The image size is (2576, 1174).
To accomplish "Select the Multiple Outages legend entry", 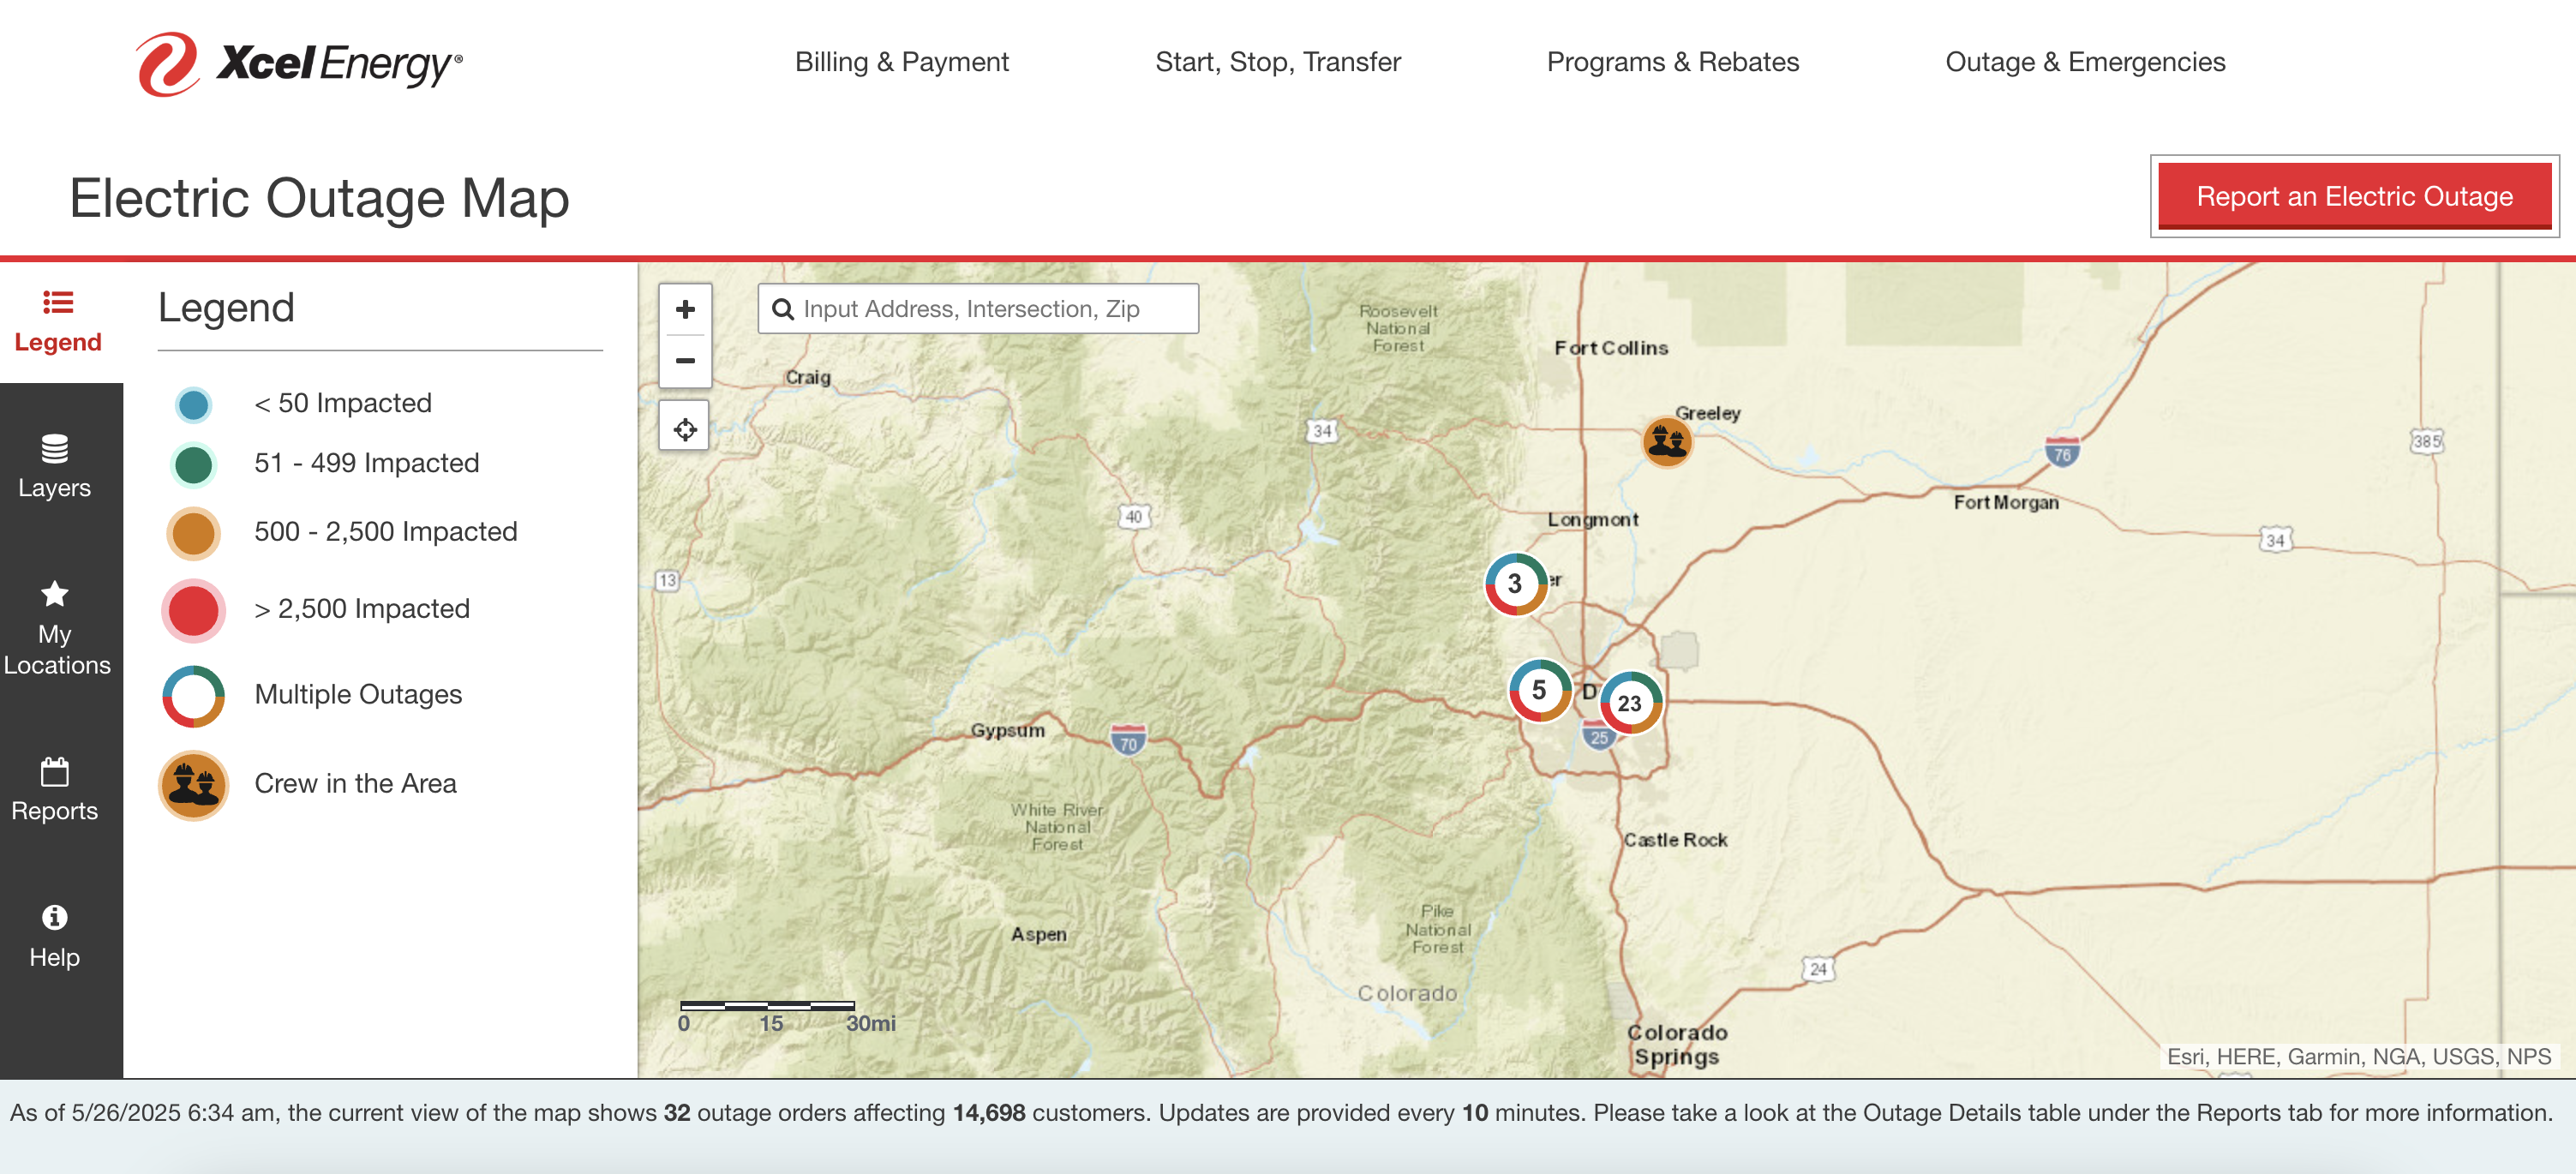I will point(192,694).
